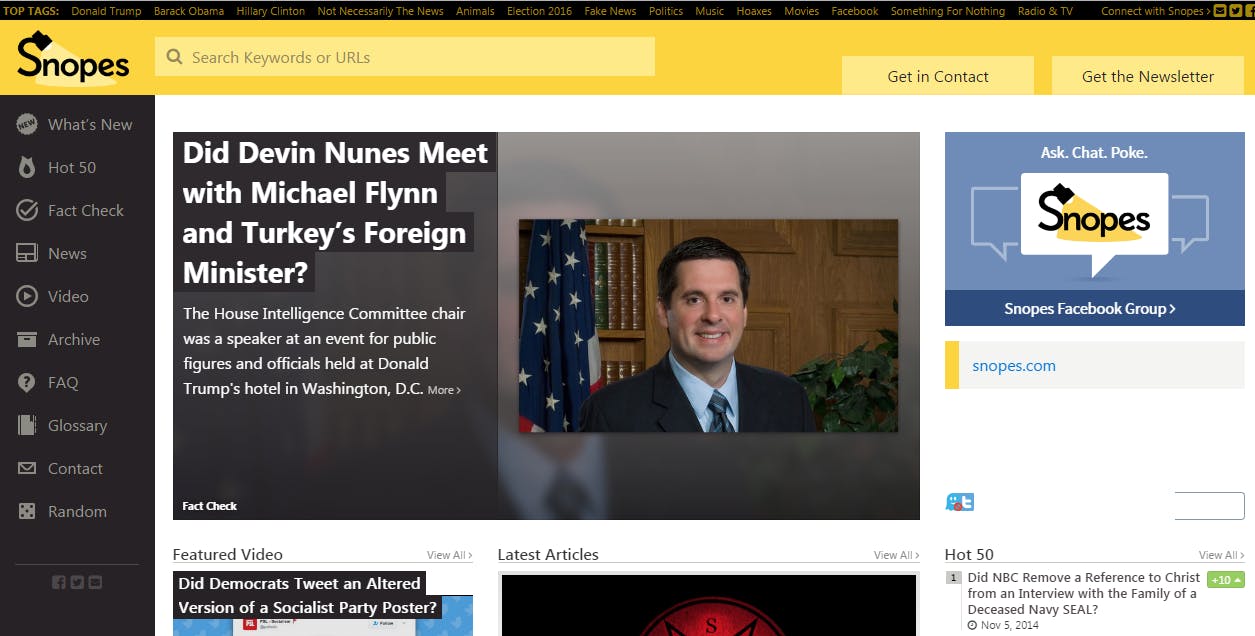Image resolution: width=1255 pixels, height=636 pixels.
Task: Click the More link in the Nunes article
Action: [x=444, y=390]
